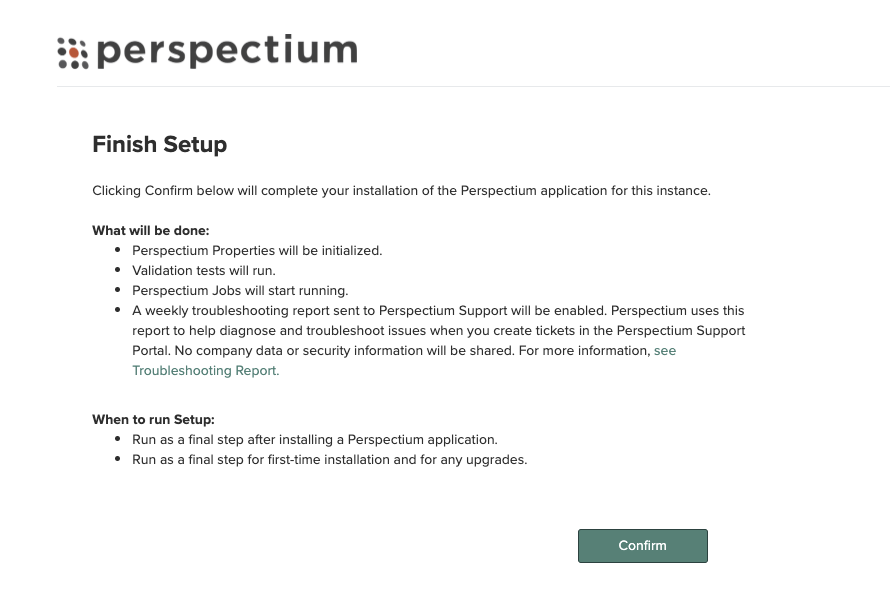Click the horizontal divider under the logo

473,86
